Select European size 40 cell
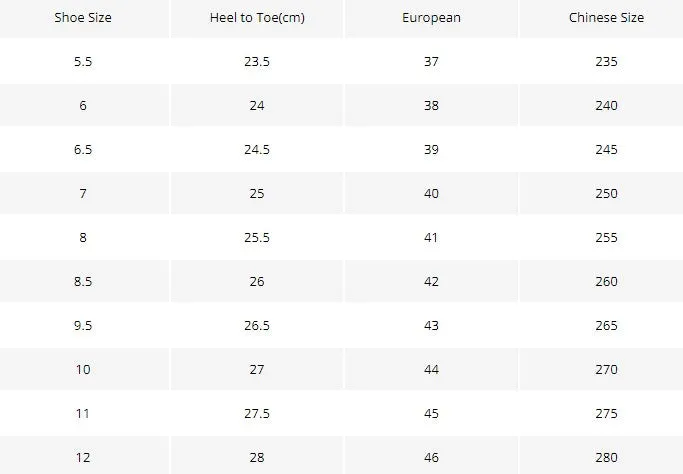683x474 pixels. (431, 193)
